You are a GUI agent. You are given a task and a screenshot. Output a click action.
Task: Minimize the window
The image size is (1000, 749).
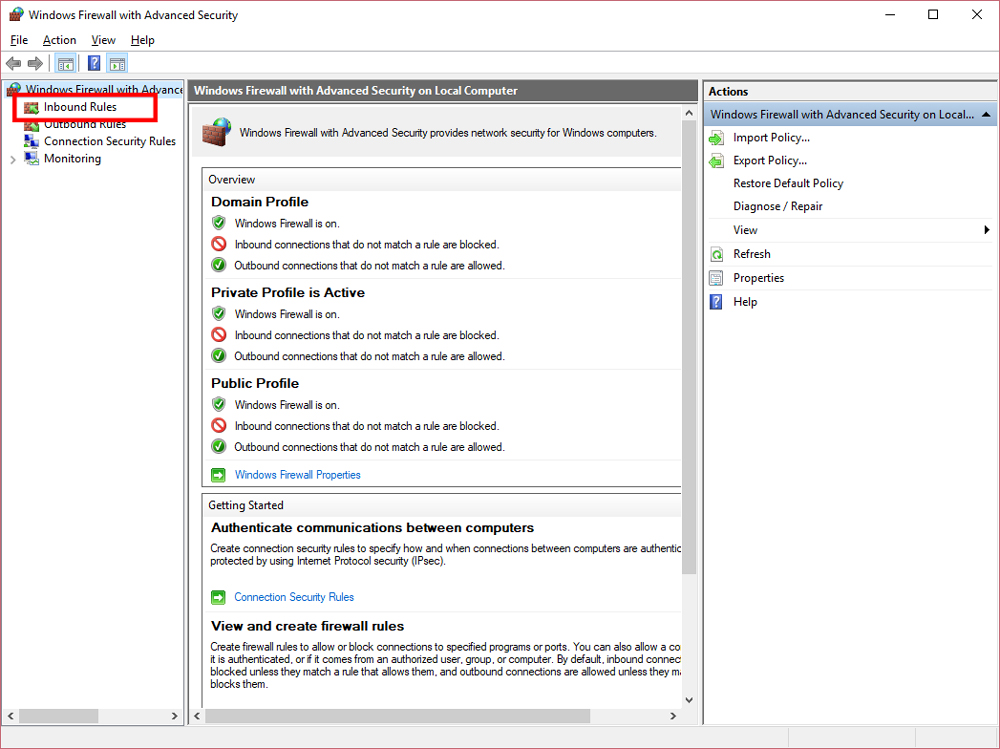890,15
